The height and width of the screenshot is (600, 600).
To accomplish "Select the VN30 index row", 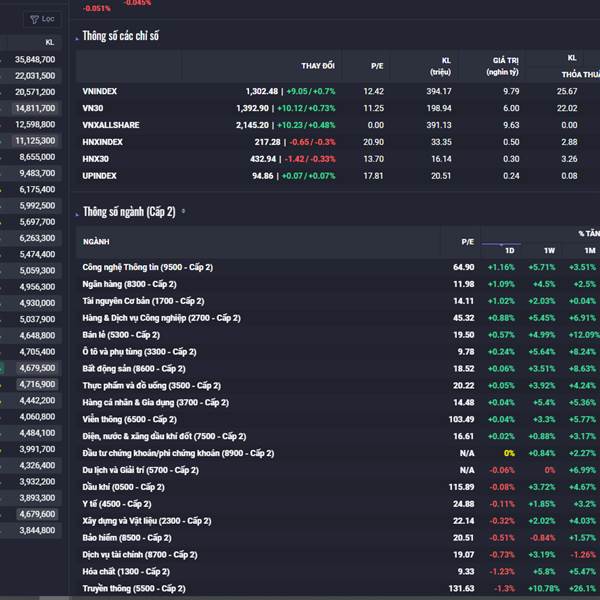I will point(338,108).
